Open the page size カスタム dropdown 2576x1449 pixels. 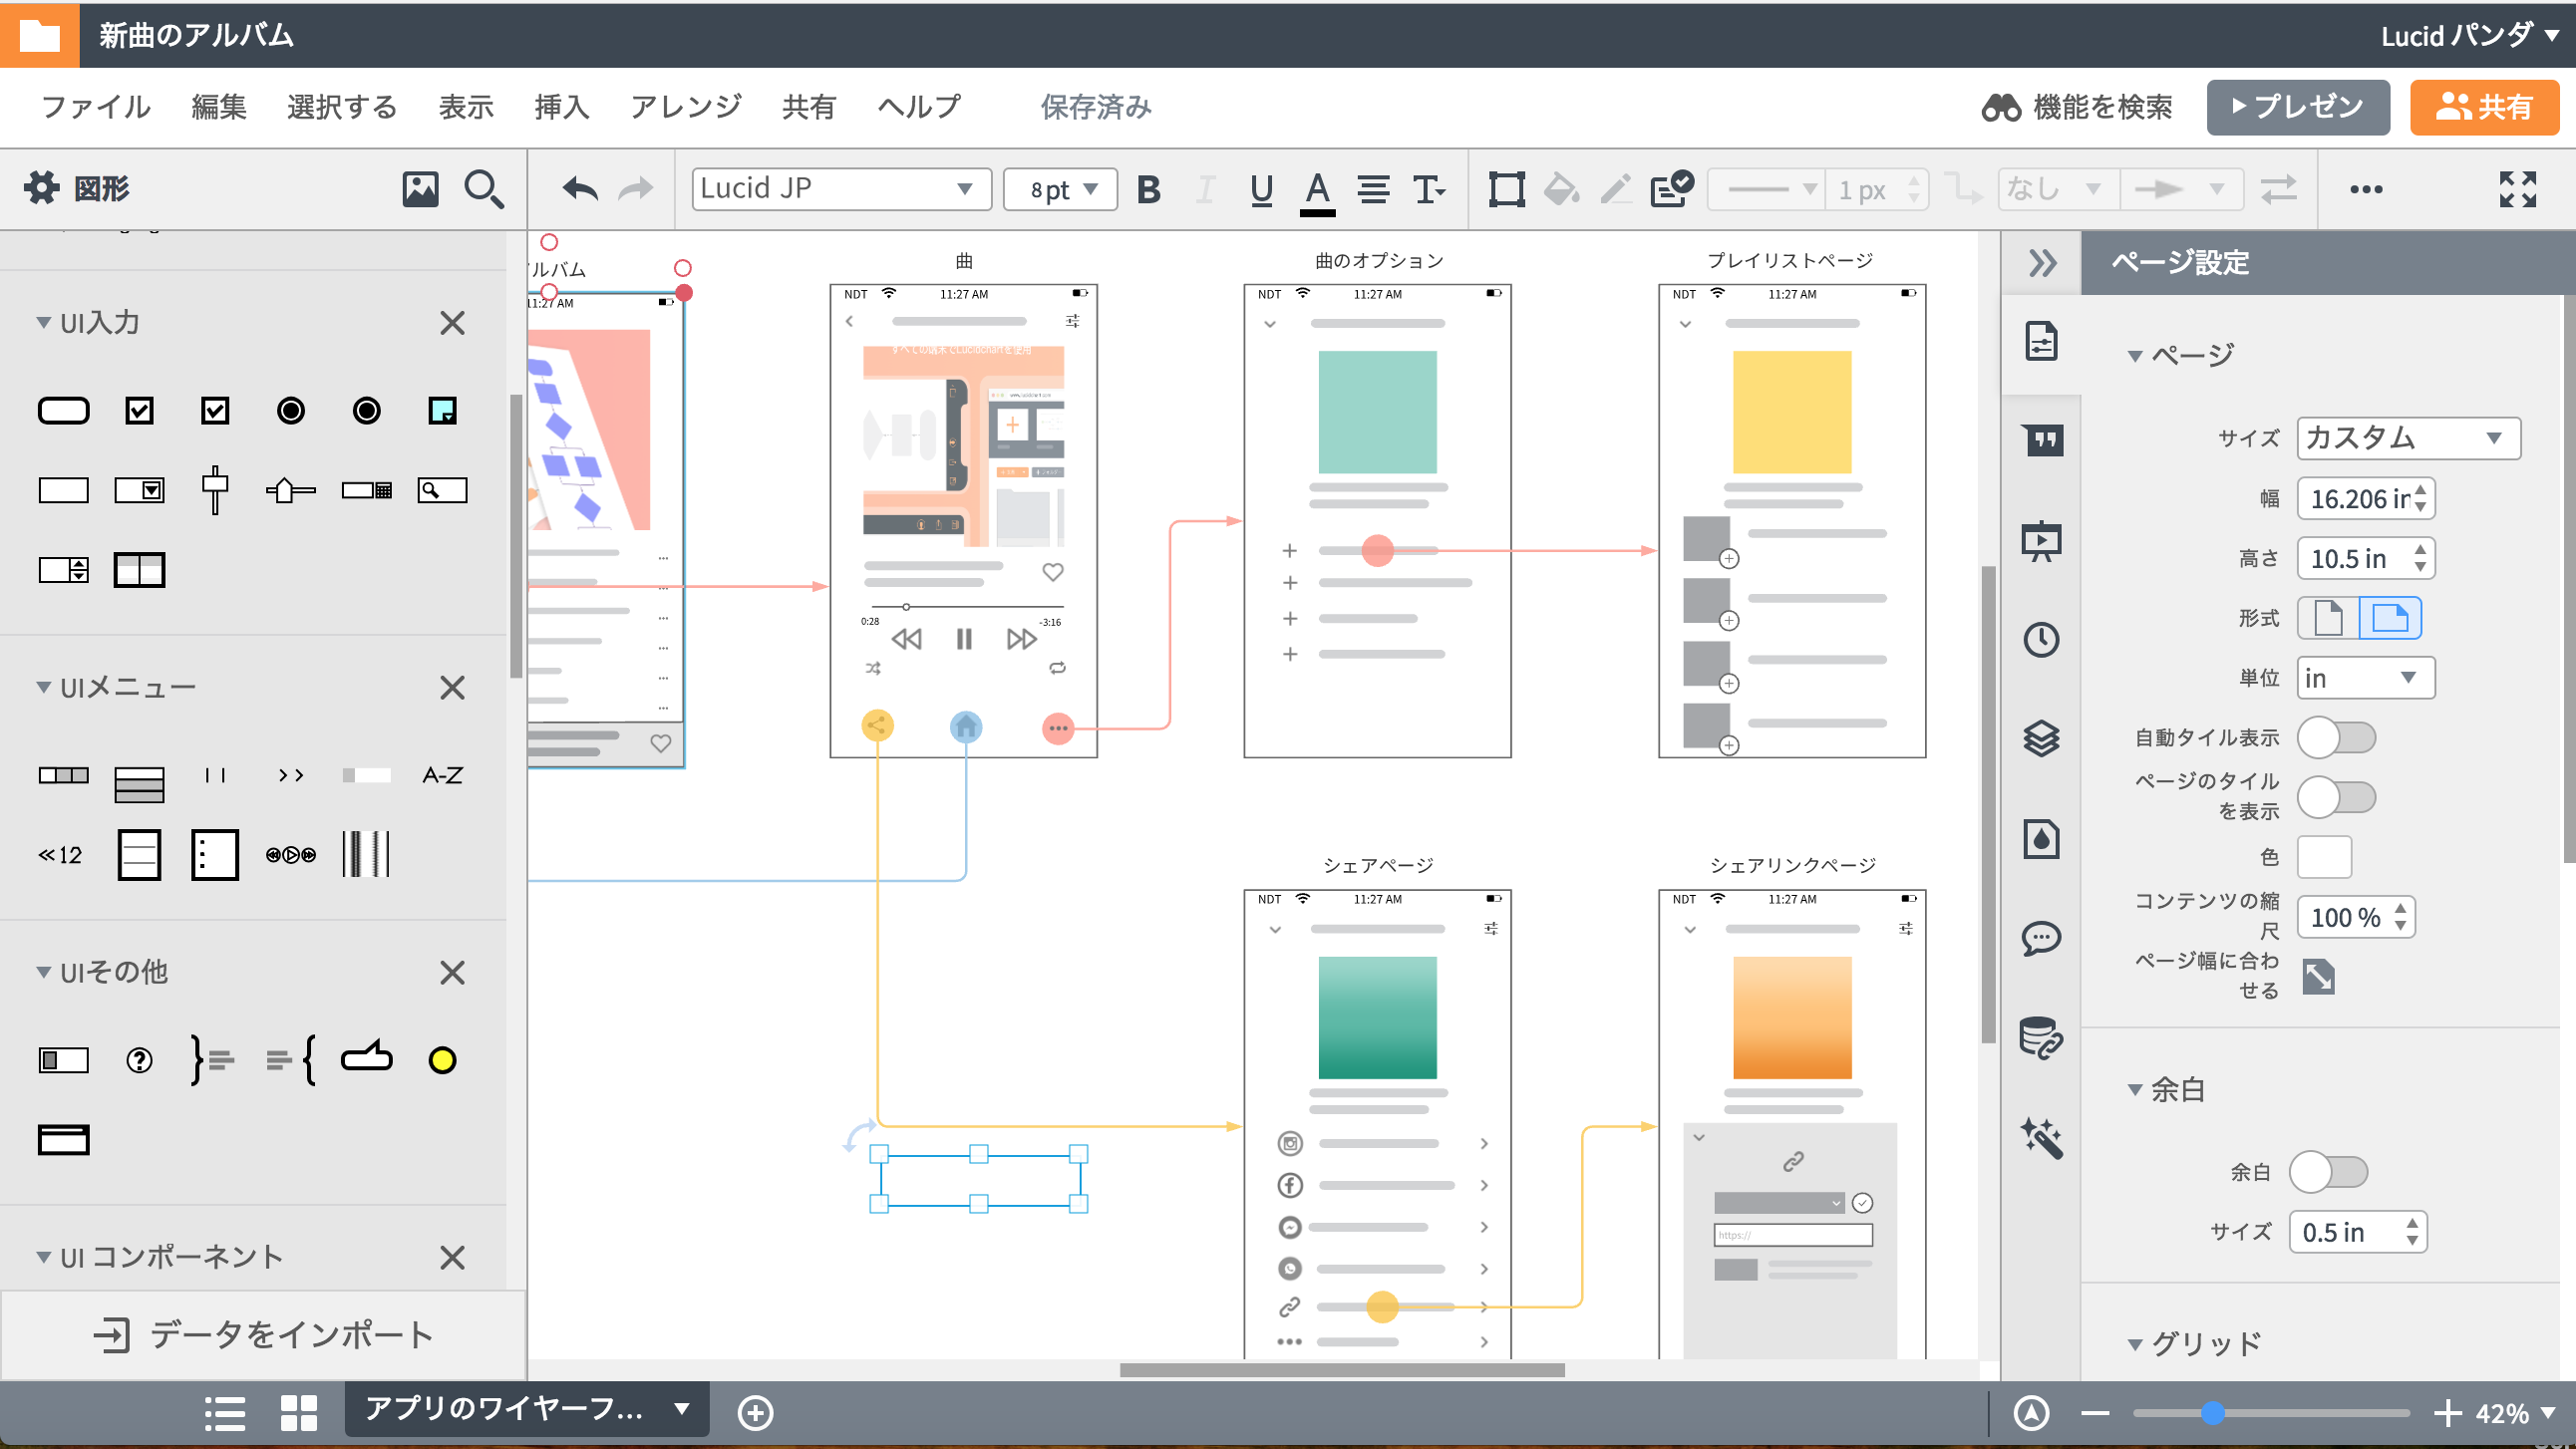(2406, 438)
